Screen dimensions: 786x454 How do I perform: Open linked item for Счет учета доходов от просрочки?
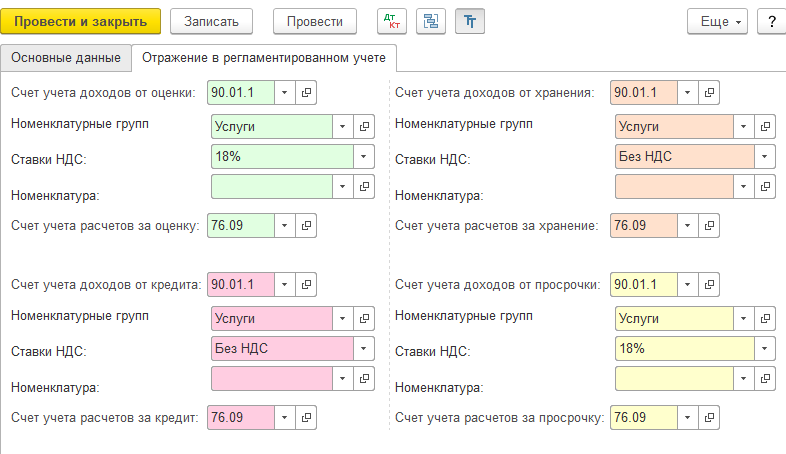(709, 285)
